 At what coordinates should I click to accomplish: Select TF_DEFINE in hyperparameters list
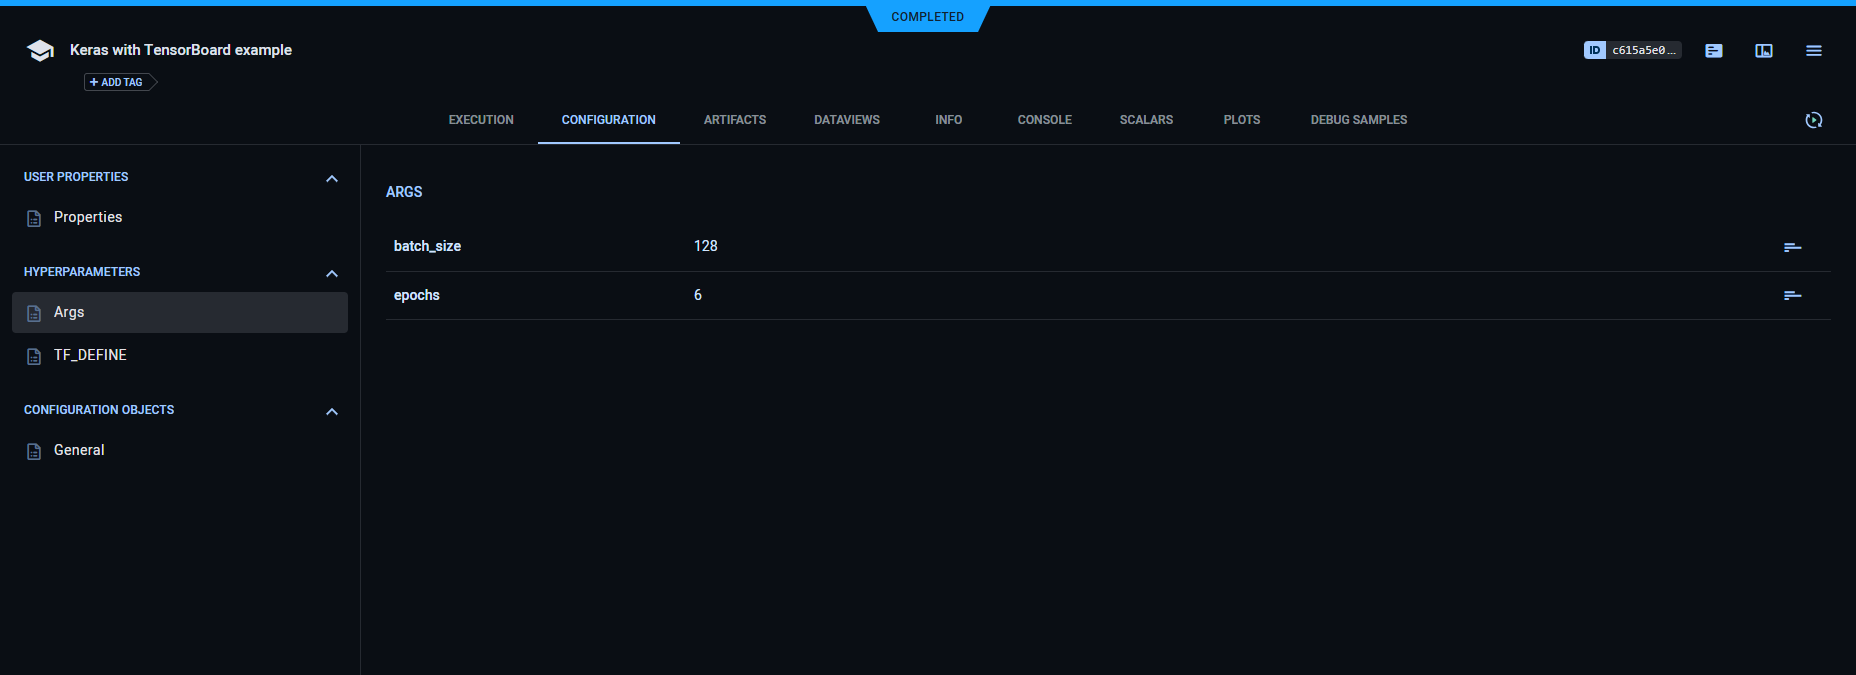(x=90, y=355)
